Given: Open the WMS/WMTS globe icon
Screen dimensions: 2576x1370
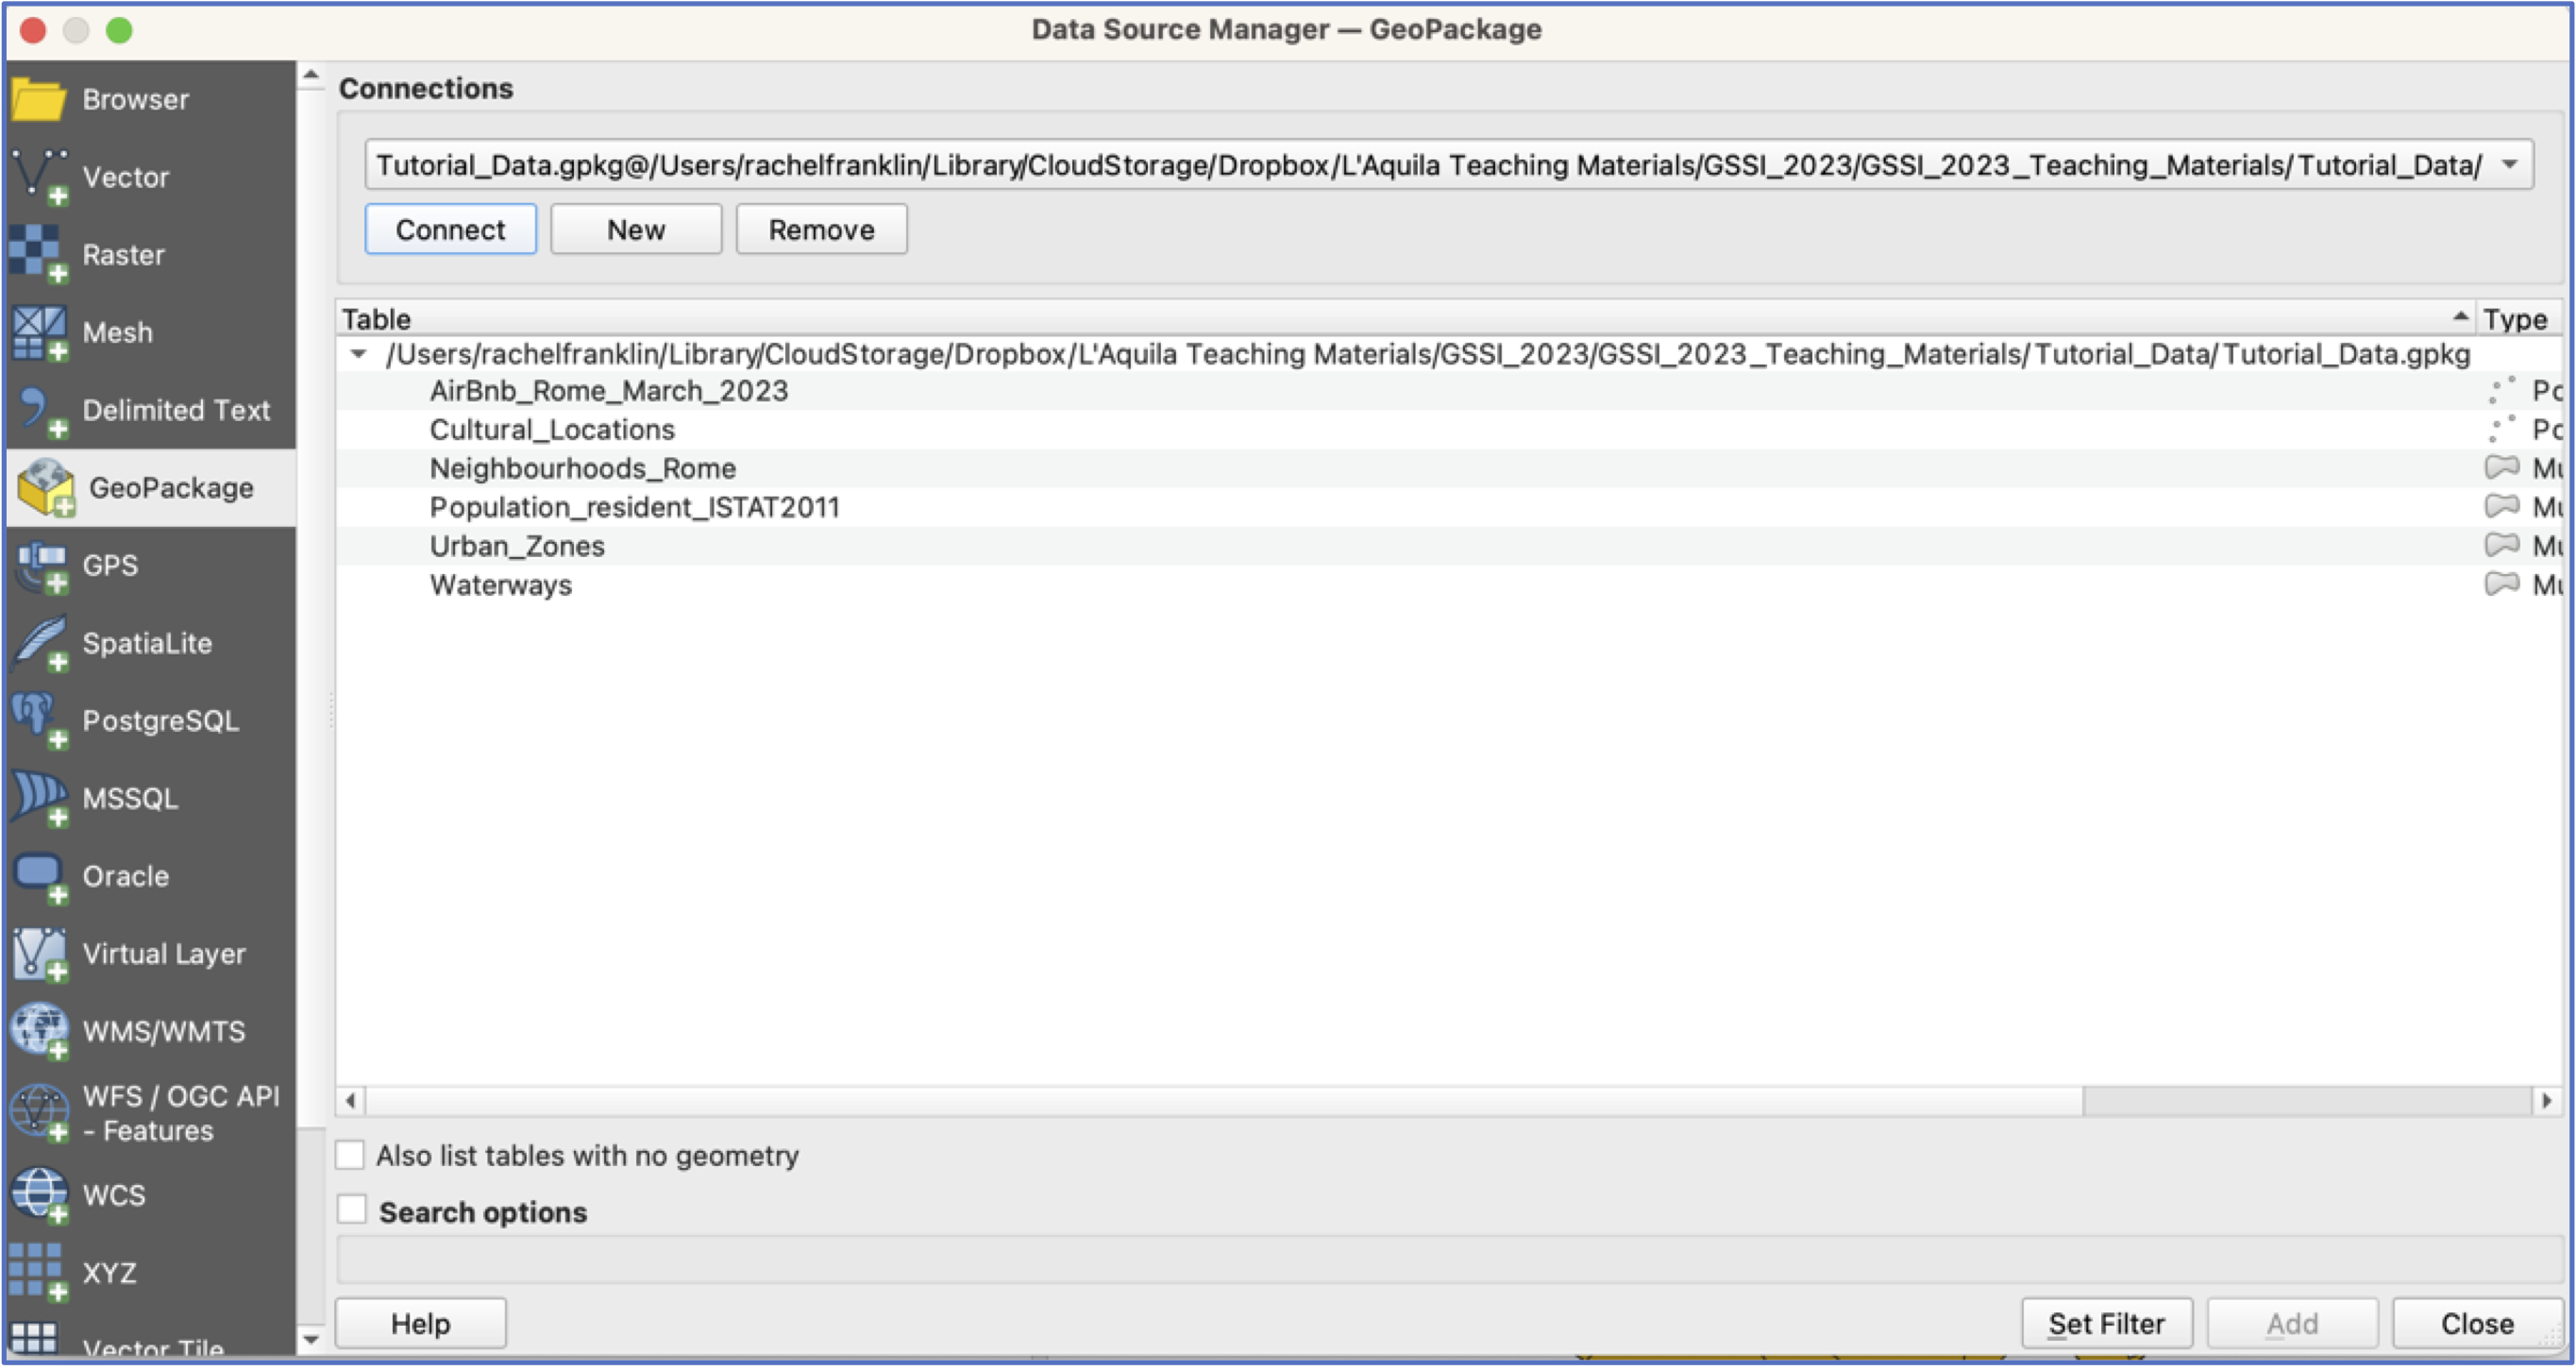Looking at the screenshot, I should point(40,1031).
